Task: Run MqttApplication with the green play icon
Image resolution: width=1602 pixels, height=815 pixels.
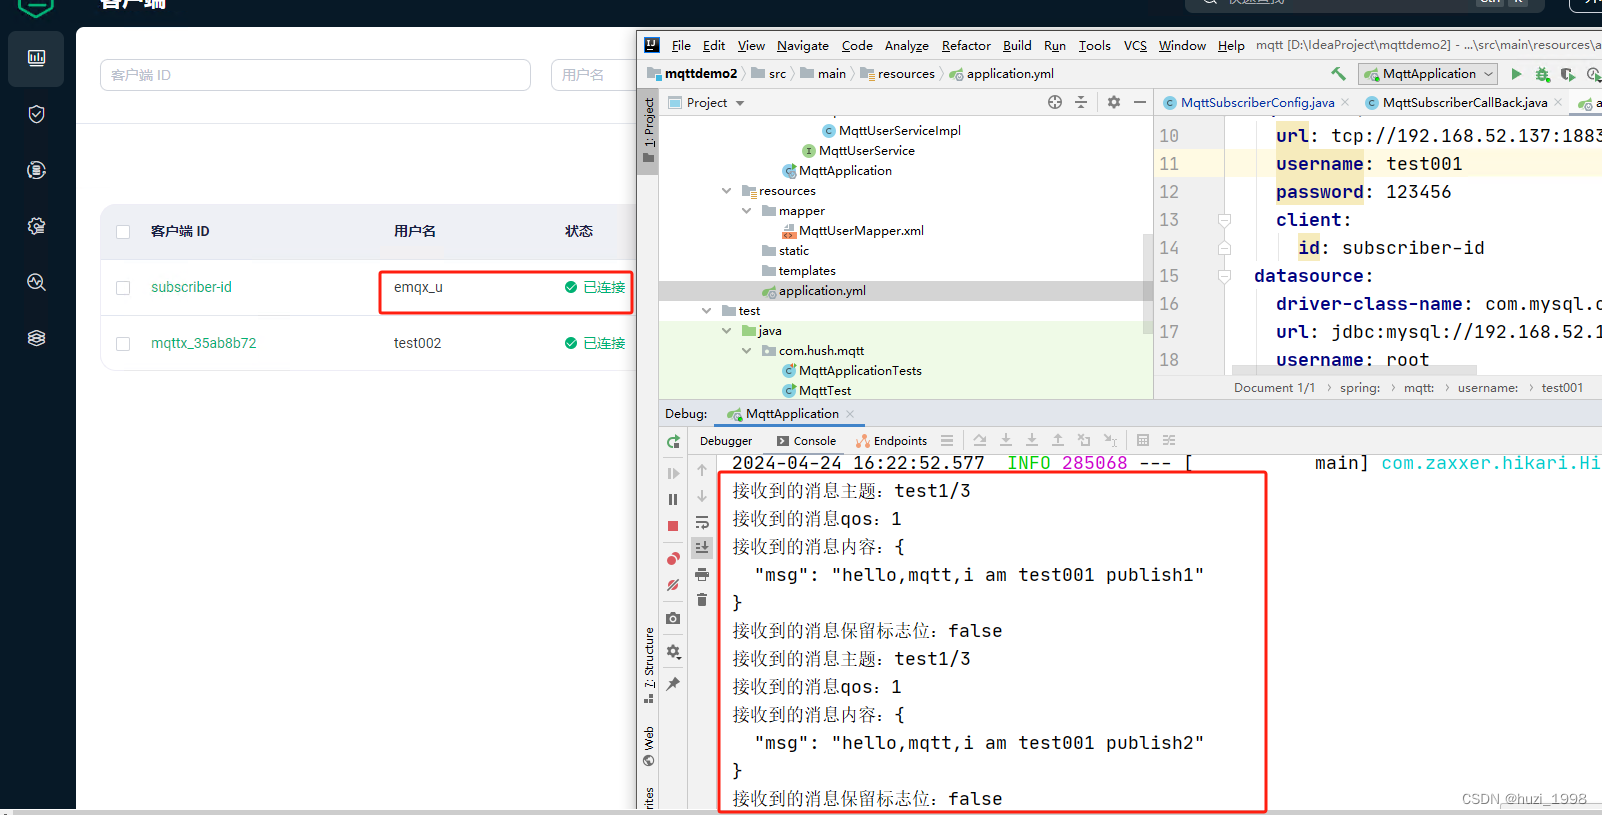Action: click(x=1516, y=74)
